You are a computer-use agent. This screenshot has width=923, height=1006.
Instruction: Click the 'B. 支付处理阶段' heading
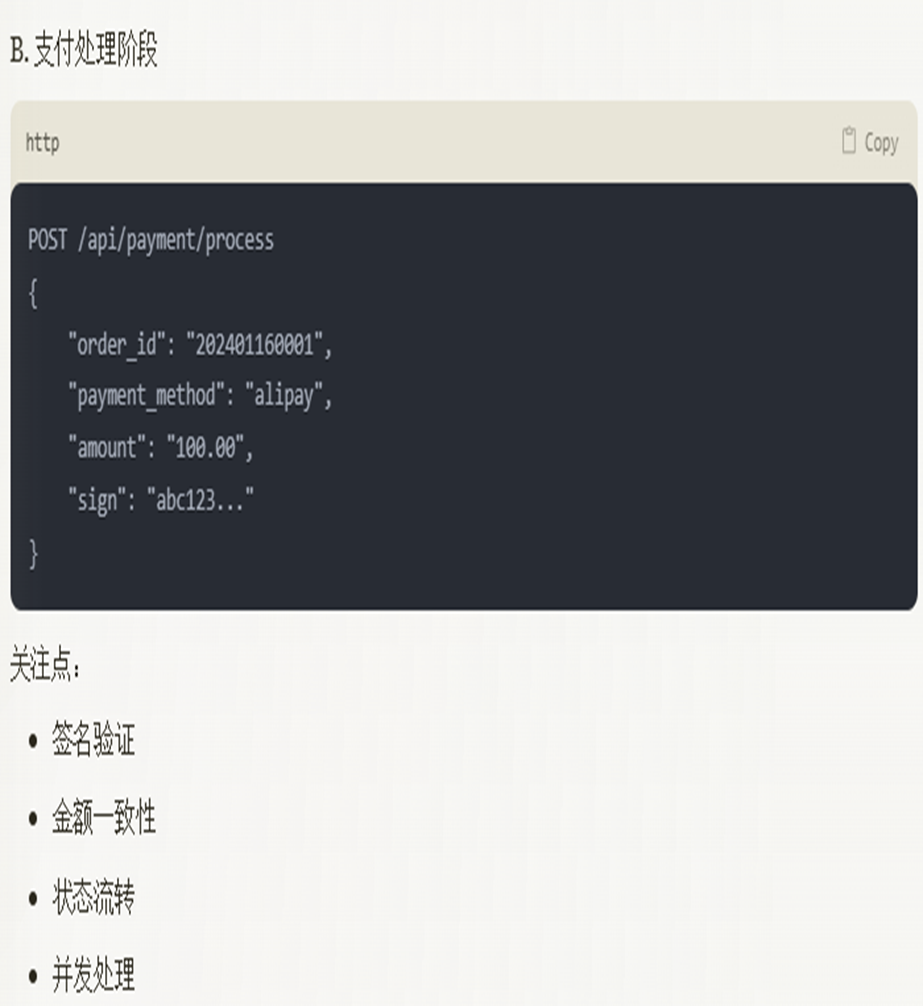click(84, 49)
